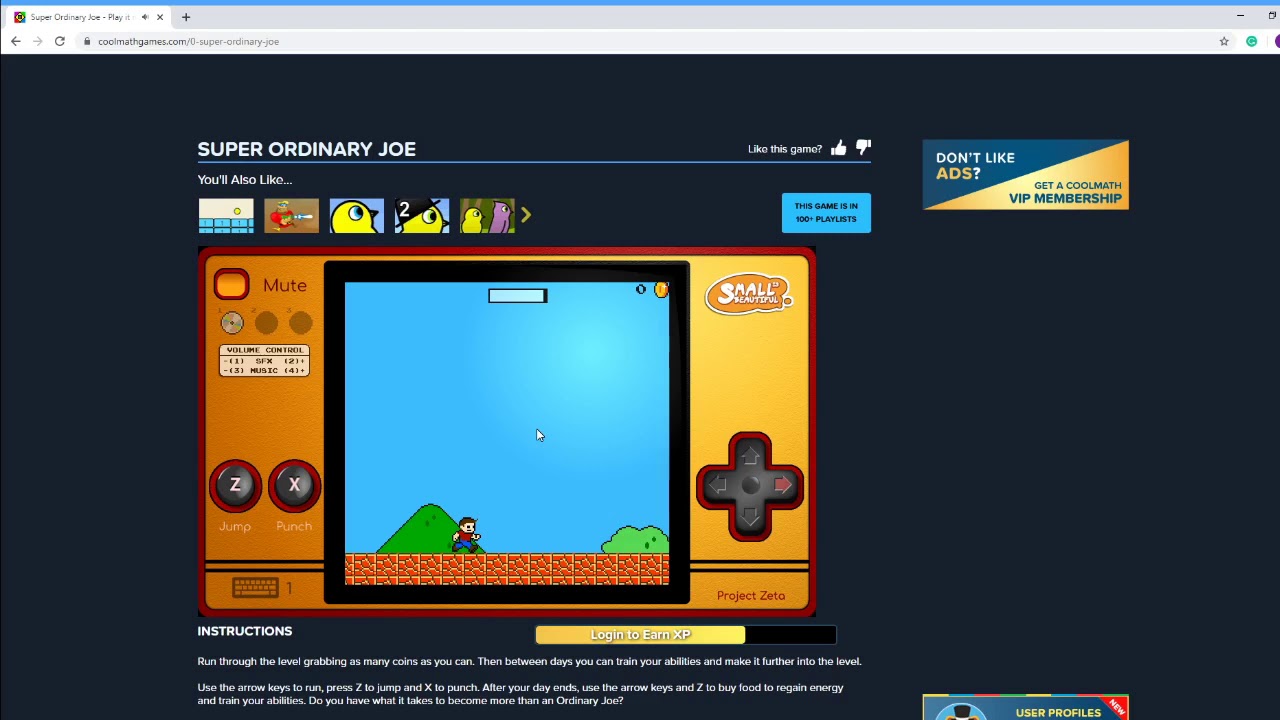
Task: Click the Volume Control panel
Action: click(x=264, y=360)
